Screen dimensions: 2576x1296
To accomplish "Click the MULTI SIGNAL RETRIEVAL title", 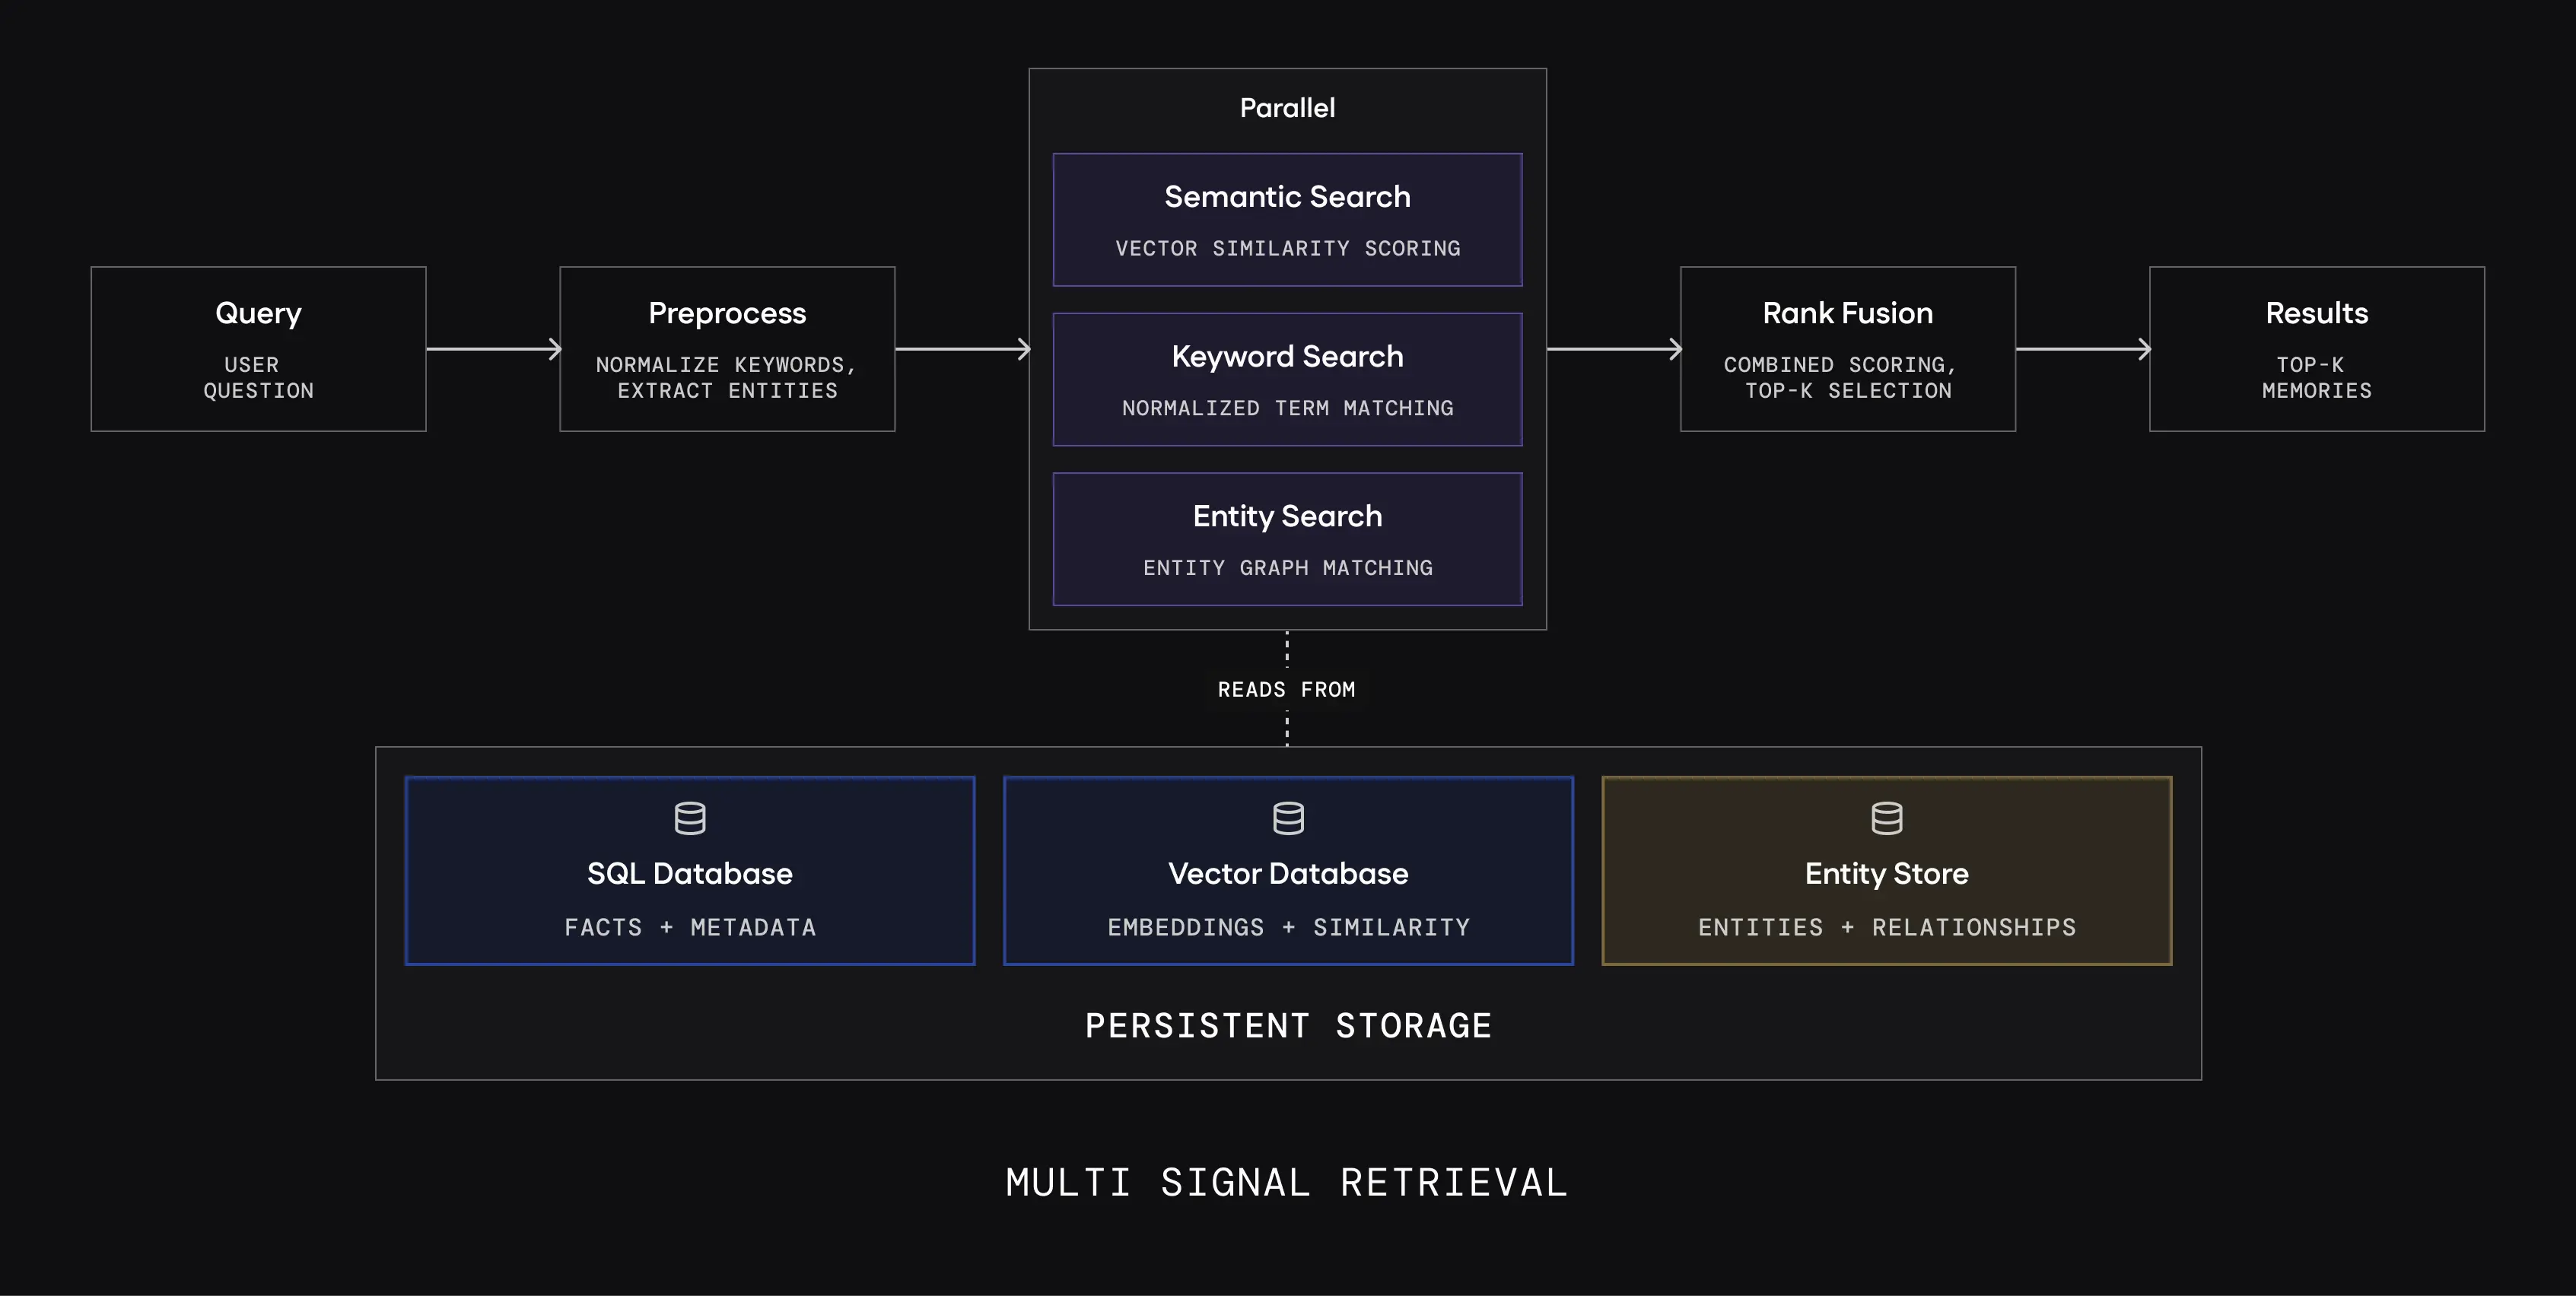I will [1287, 1183].
